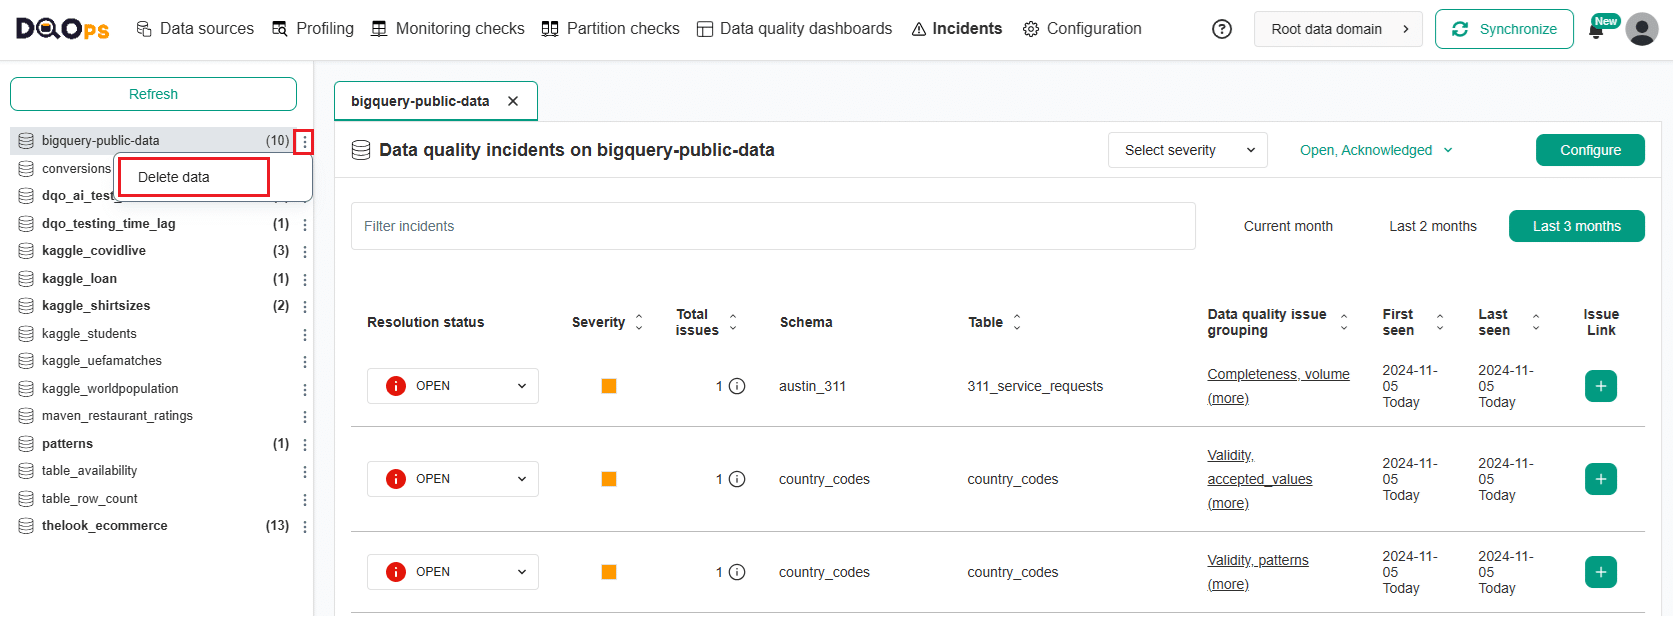Open three-dot menu for maven_restaurant_ratings

(x=305, y=416)
